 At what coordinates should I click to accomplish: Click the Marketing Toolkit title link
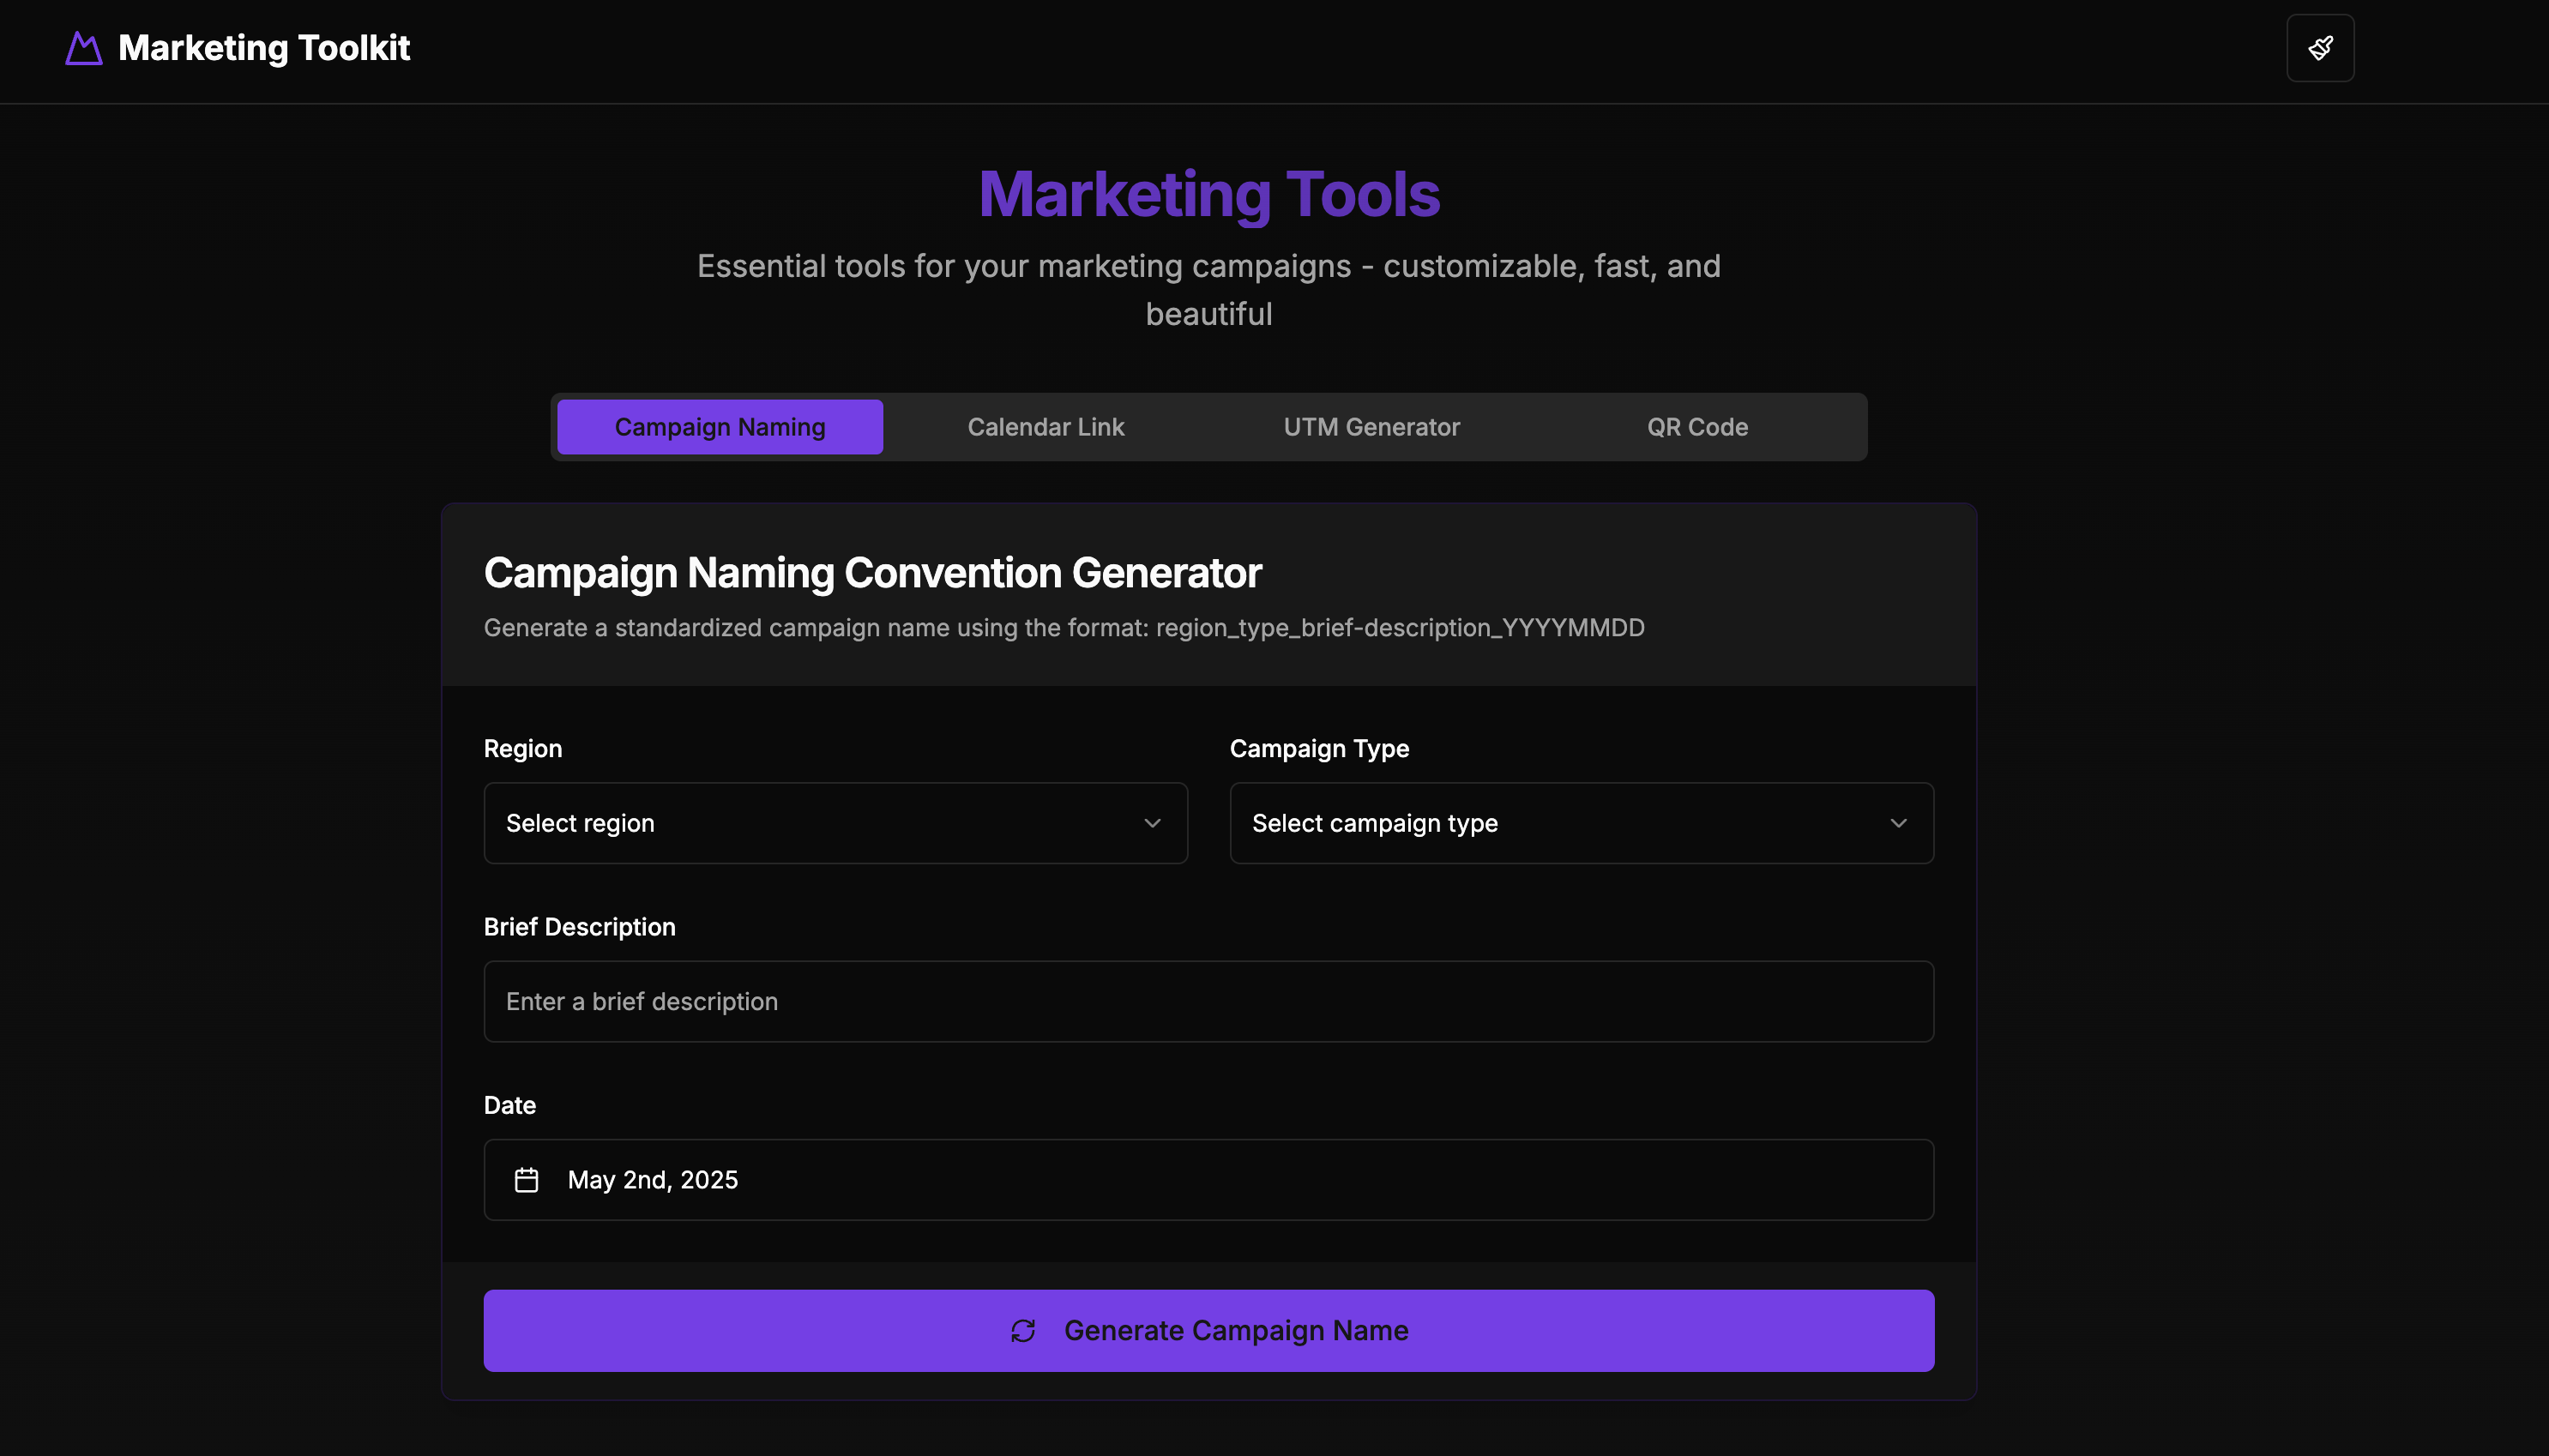(263, 47)
